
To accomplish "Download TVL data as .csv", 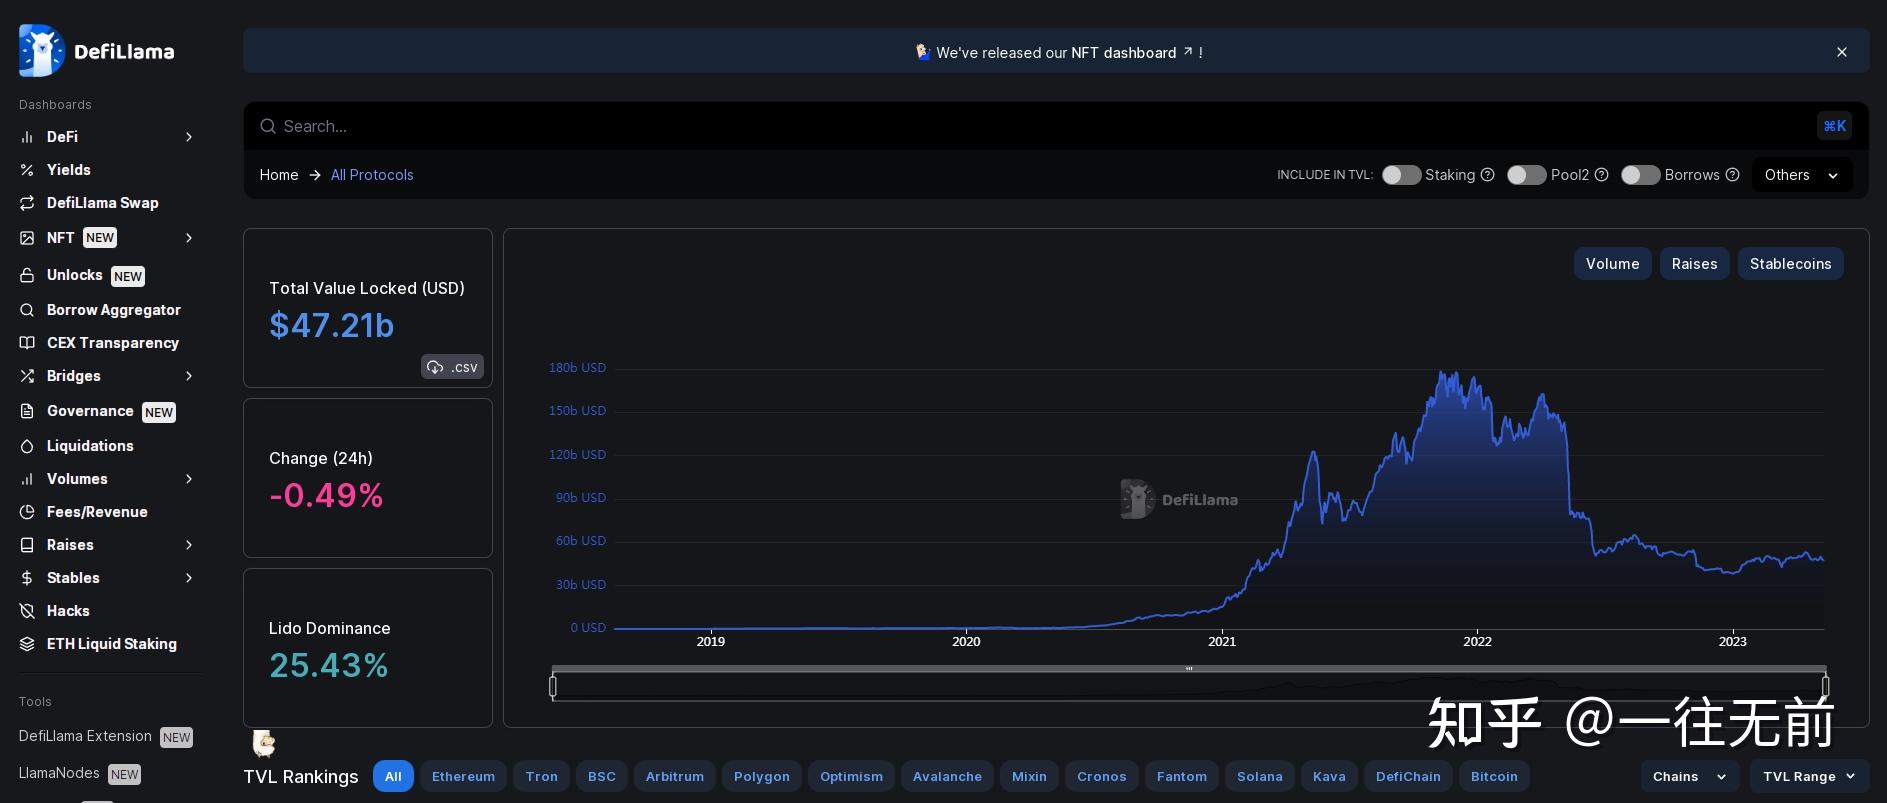I will (x=452, y=367).
